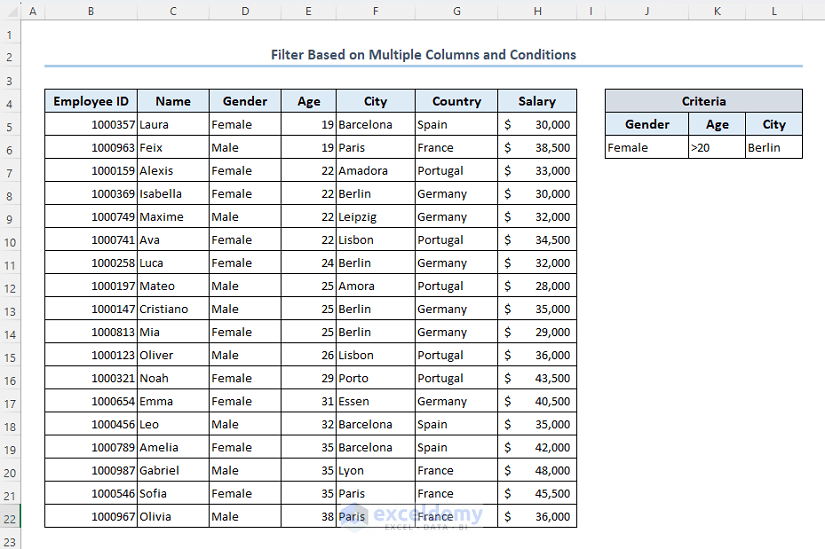Click the 'Employee ID' table header
This screenshot has height=549, width=825.
pyautogui.click(x=91, y=102)
